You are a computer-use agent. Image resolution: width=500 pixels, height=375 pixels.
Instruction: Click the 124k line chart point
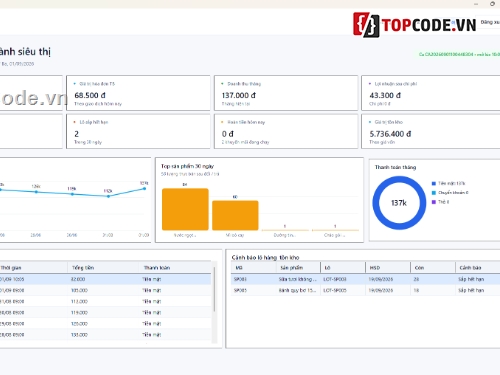[x=36, y=192]
